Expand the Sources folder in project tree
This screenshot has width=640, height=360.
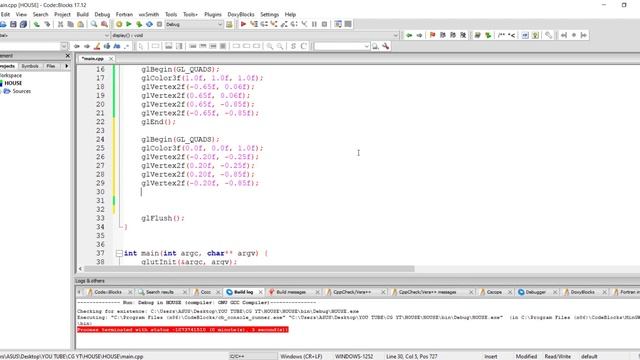1,91
